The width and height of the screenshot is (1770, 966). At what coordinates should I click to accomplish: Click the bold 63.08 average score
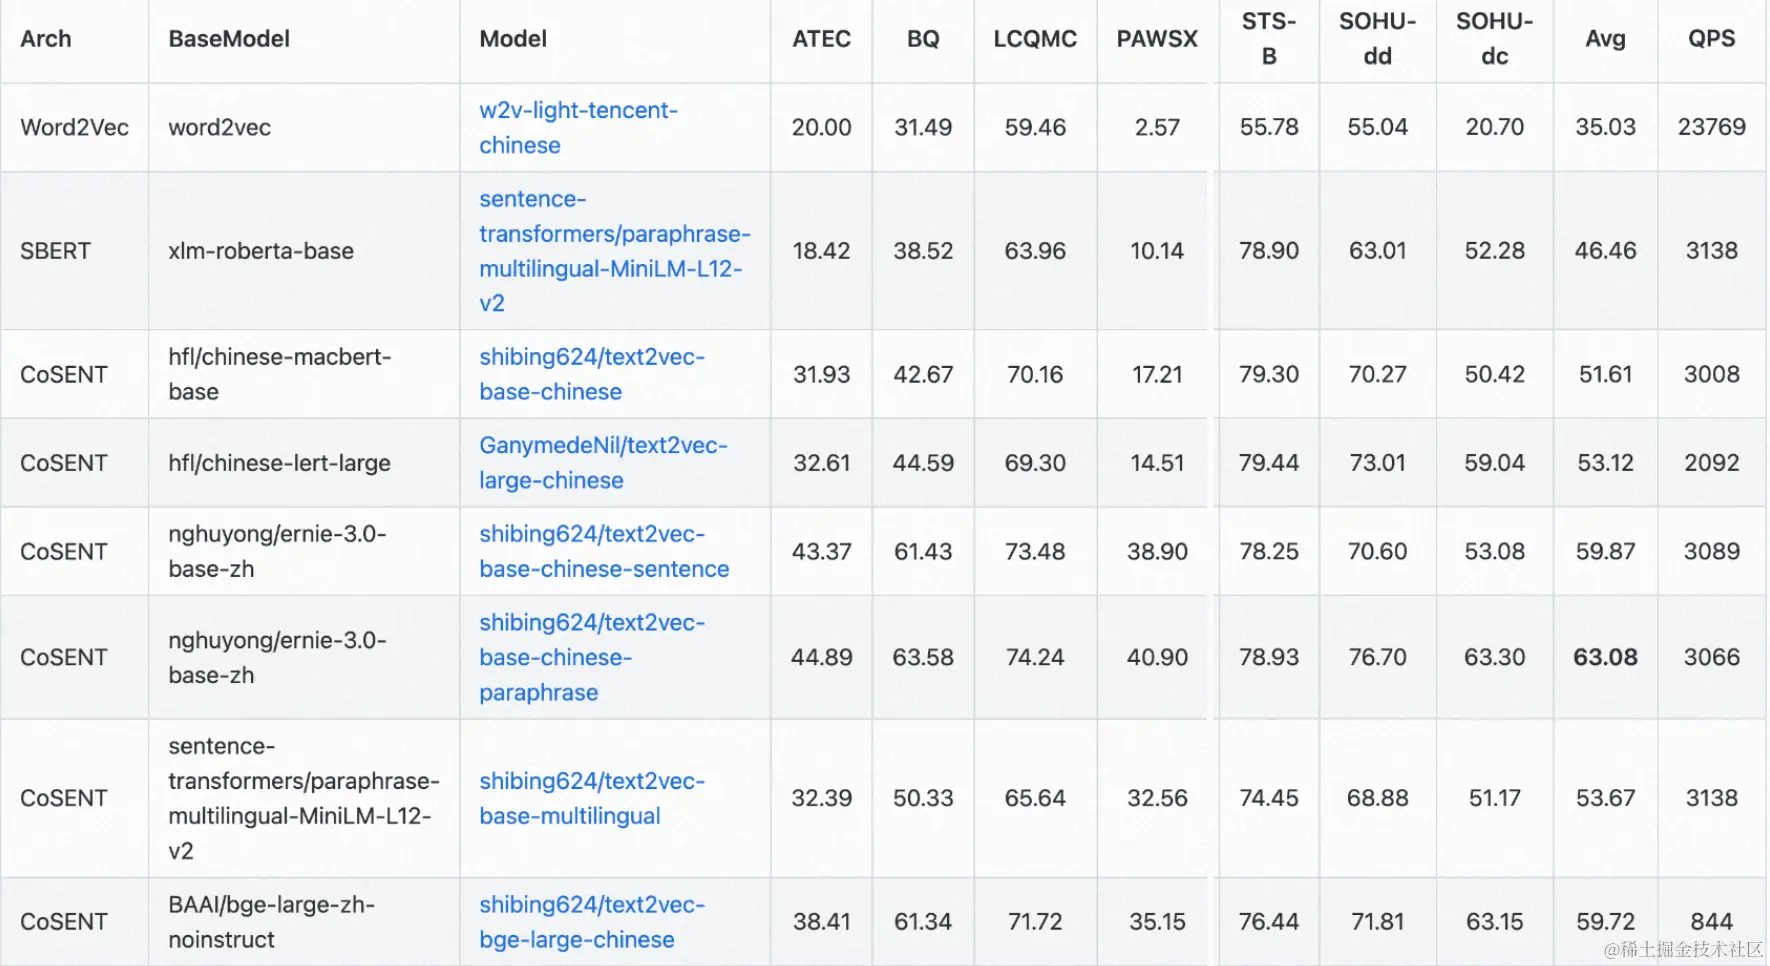[1606, 657]
